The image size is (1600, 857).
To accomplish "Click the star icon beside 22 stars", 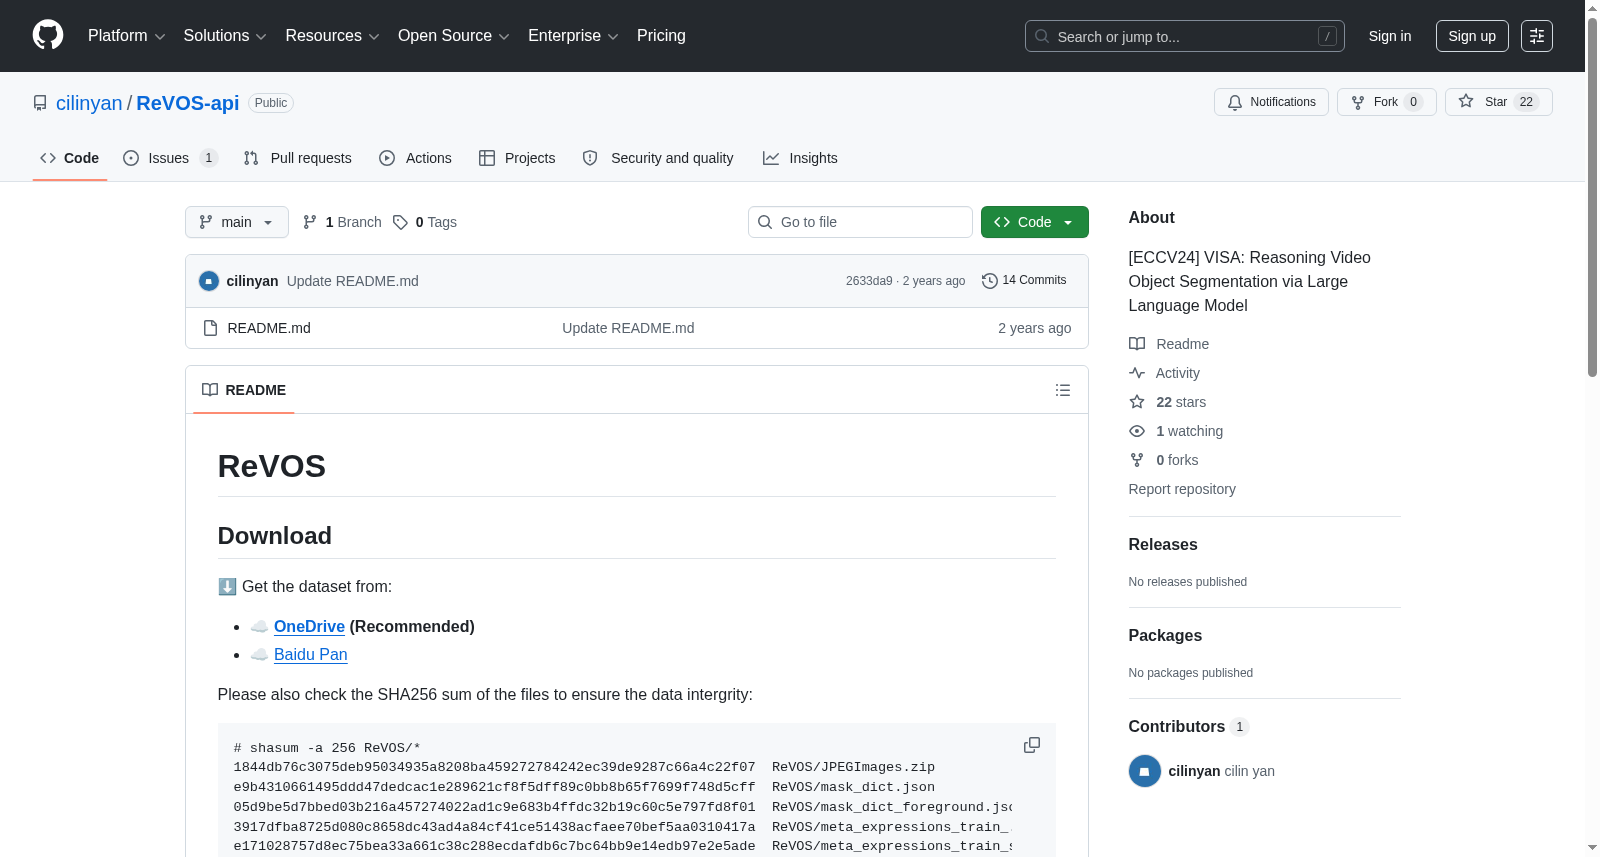I will click(x=1137, y=402).
